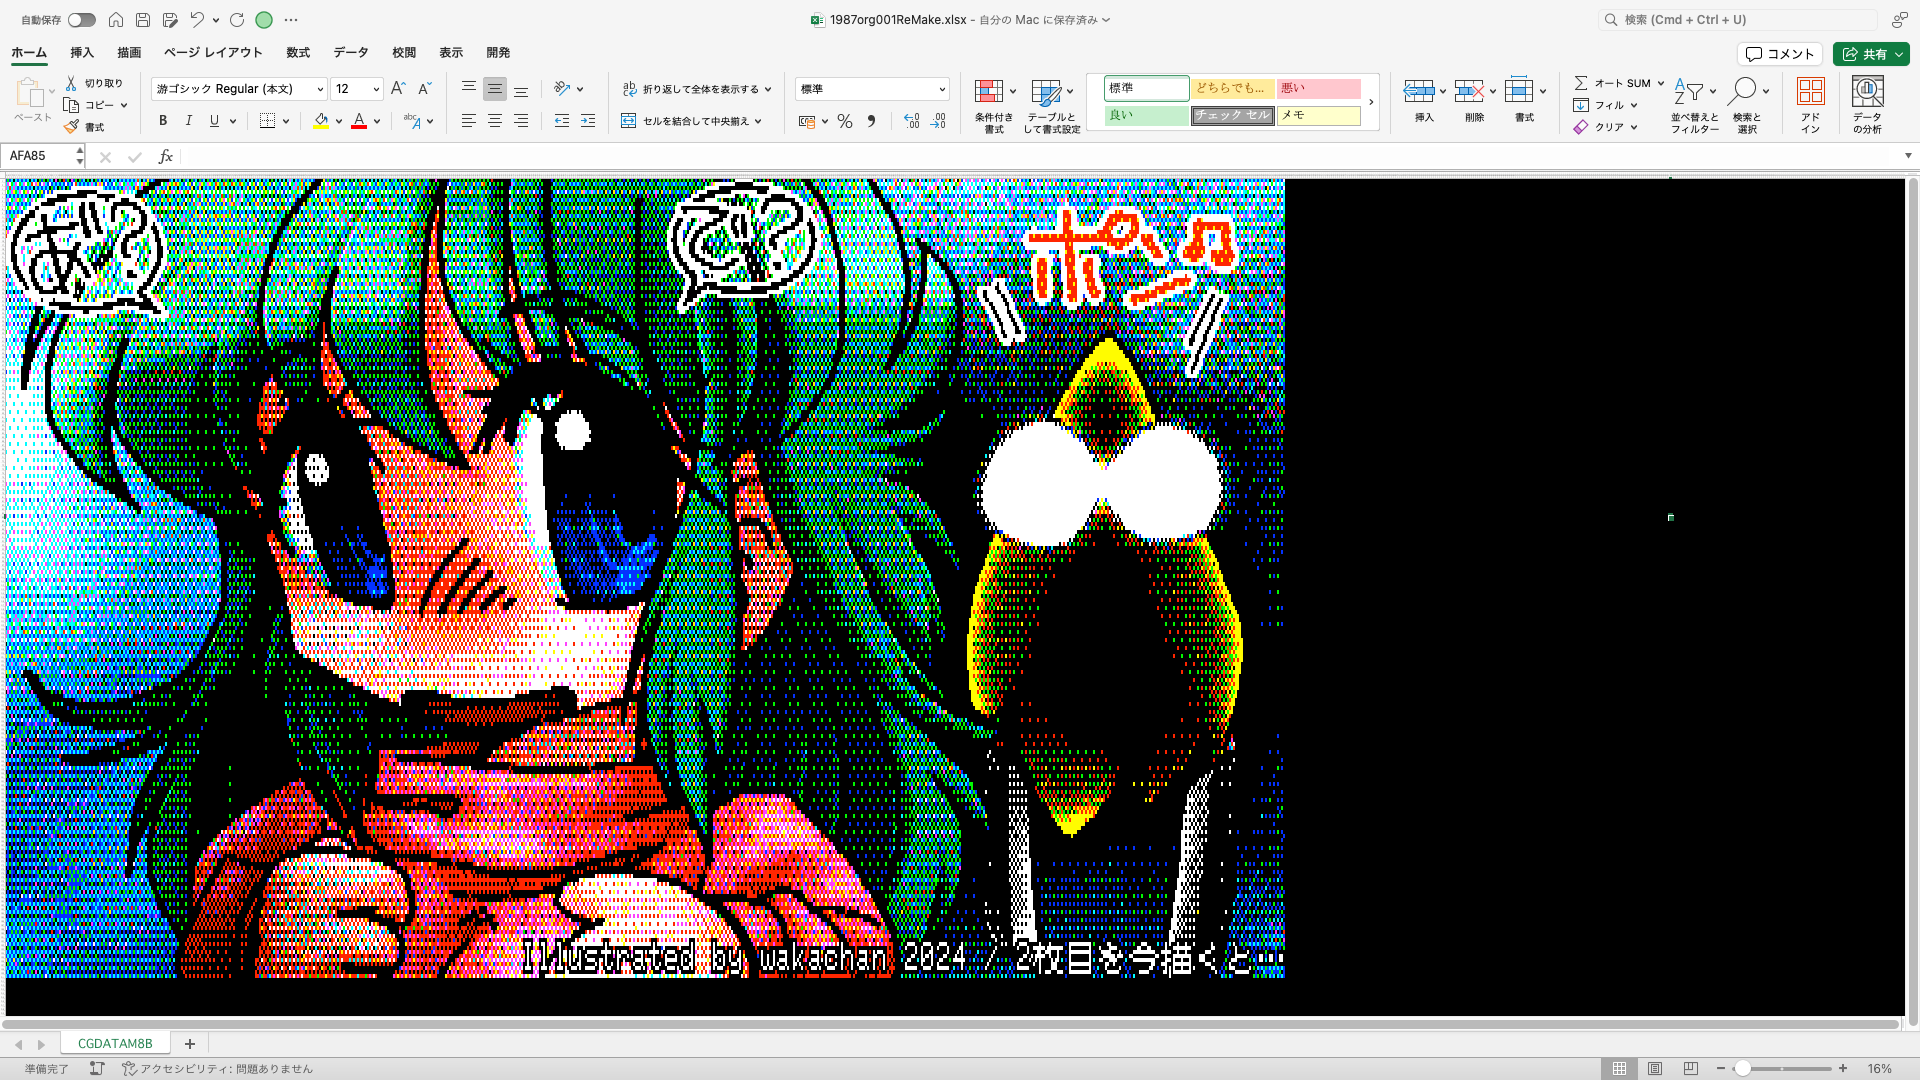Click increase decimal icon
Viewport: 1920px width, 1080px height.
point(912,121)
